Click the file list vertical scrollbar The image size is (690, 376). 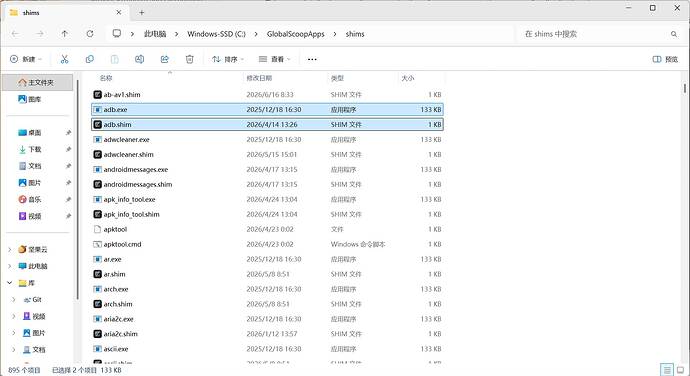tap(685, 88)
